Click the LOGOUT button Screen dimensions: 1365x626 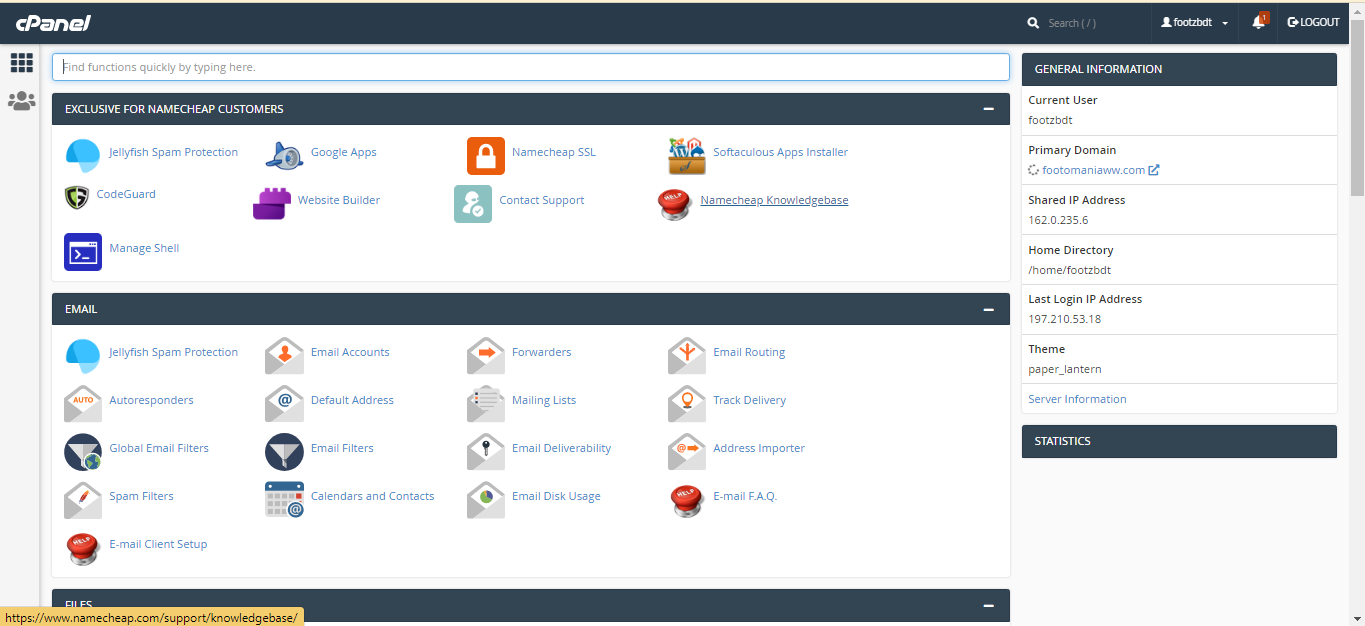(x=1313, y=22)
